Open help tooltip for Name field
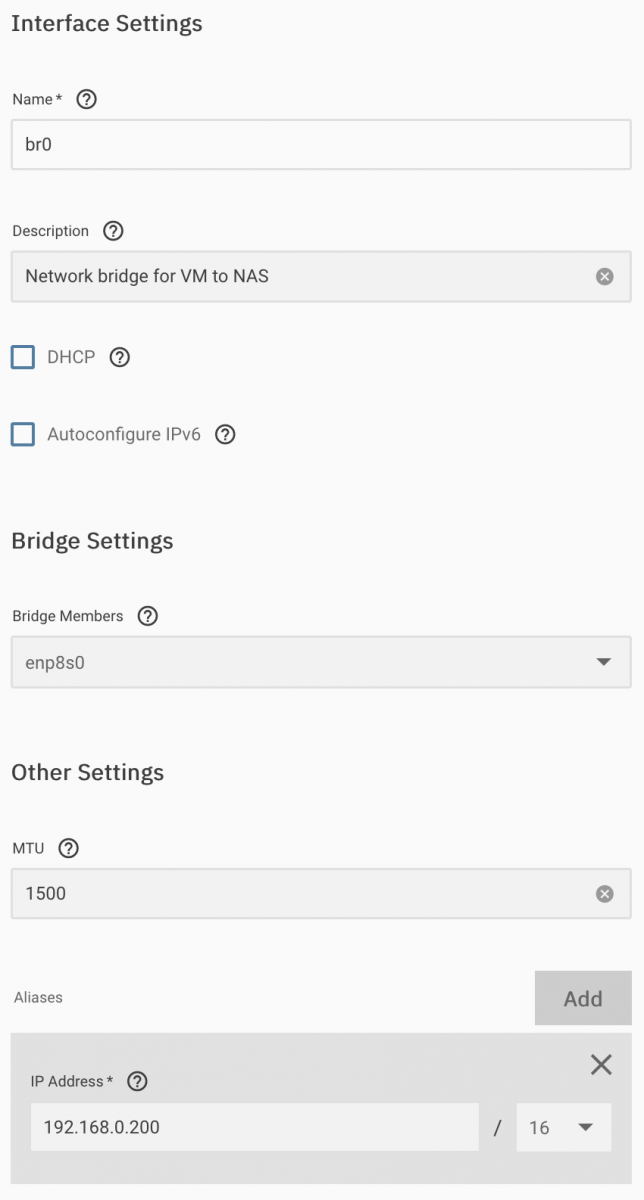The height and width of the screenshot is (1200, 644). [x=87, y=99]
